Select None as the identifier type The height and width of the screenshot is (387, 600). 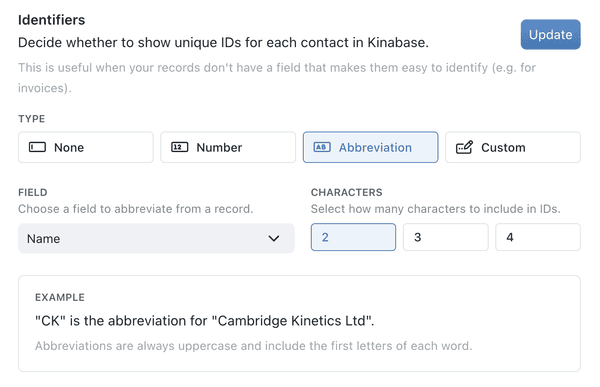(86, 147)
